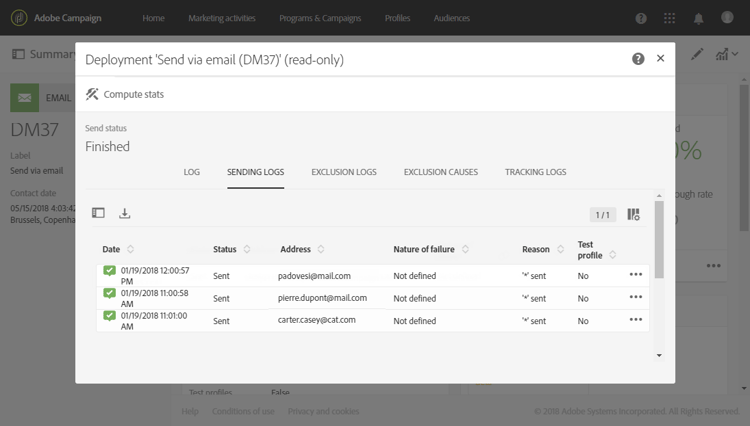The height and width of the screenshot is (426, 750).
Task: Open the Conditions of use link
Action: (243, 411)
